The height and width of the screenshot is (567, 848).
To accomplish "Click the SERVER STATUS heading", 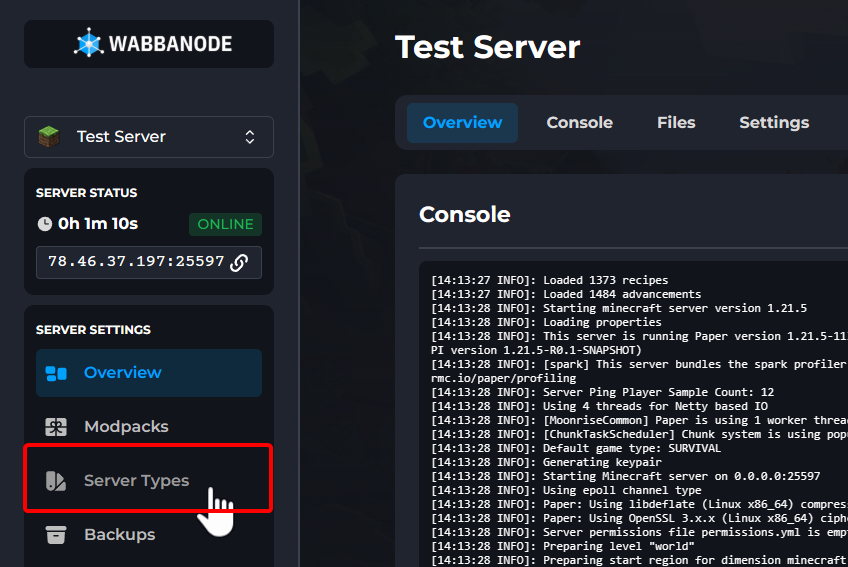I will tap(87, 193).
